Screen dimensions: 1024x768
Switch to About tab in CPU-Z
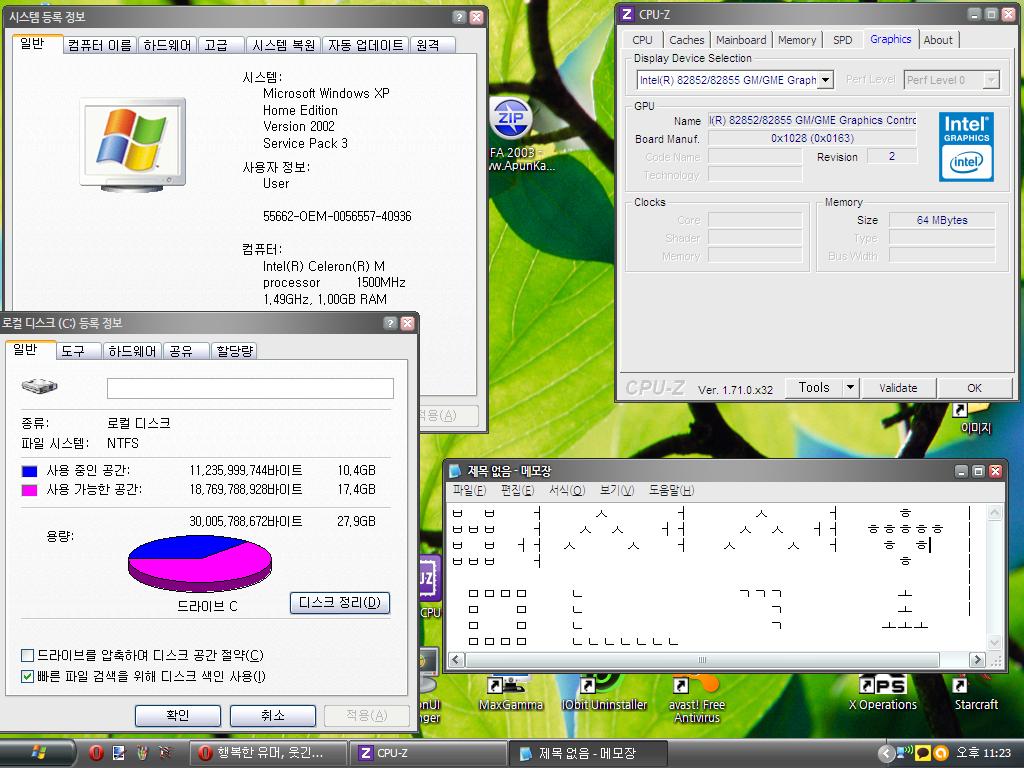pyautogui.click(x=938, y=40)
